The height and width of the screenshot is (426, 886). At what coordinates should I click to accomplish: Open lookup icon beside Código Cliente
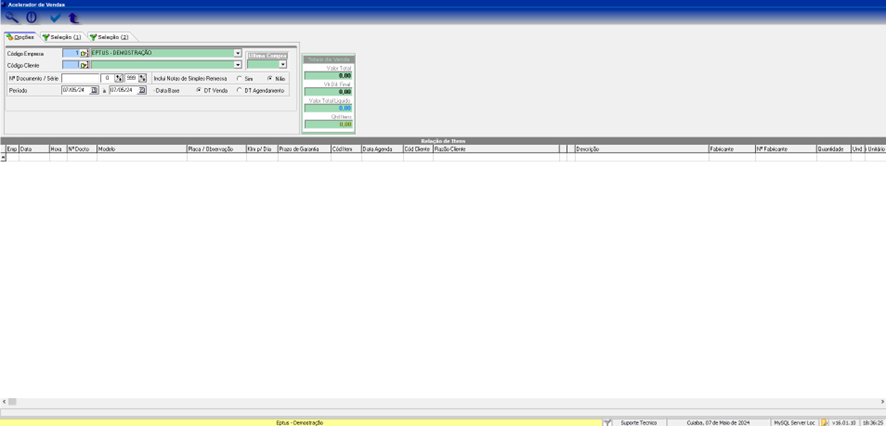(x=85, y=65)
